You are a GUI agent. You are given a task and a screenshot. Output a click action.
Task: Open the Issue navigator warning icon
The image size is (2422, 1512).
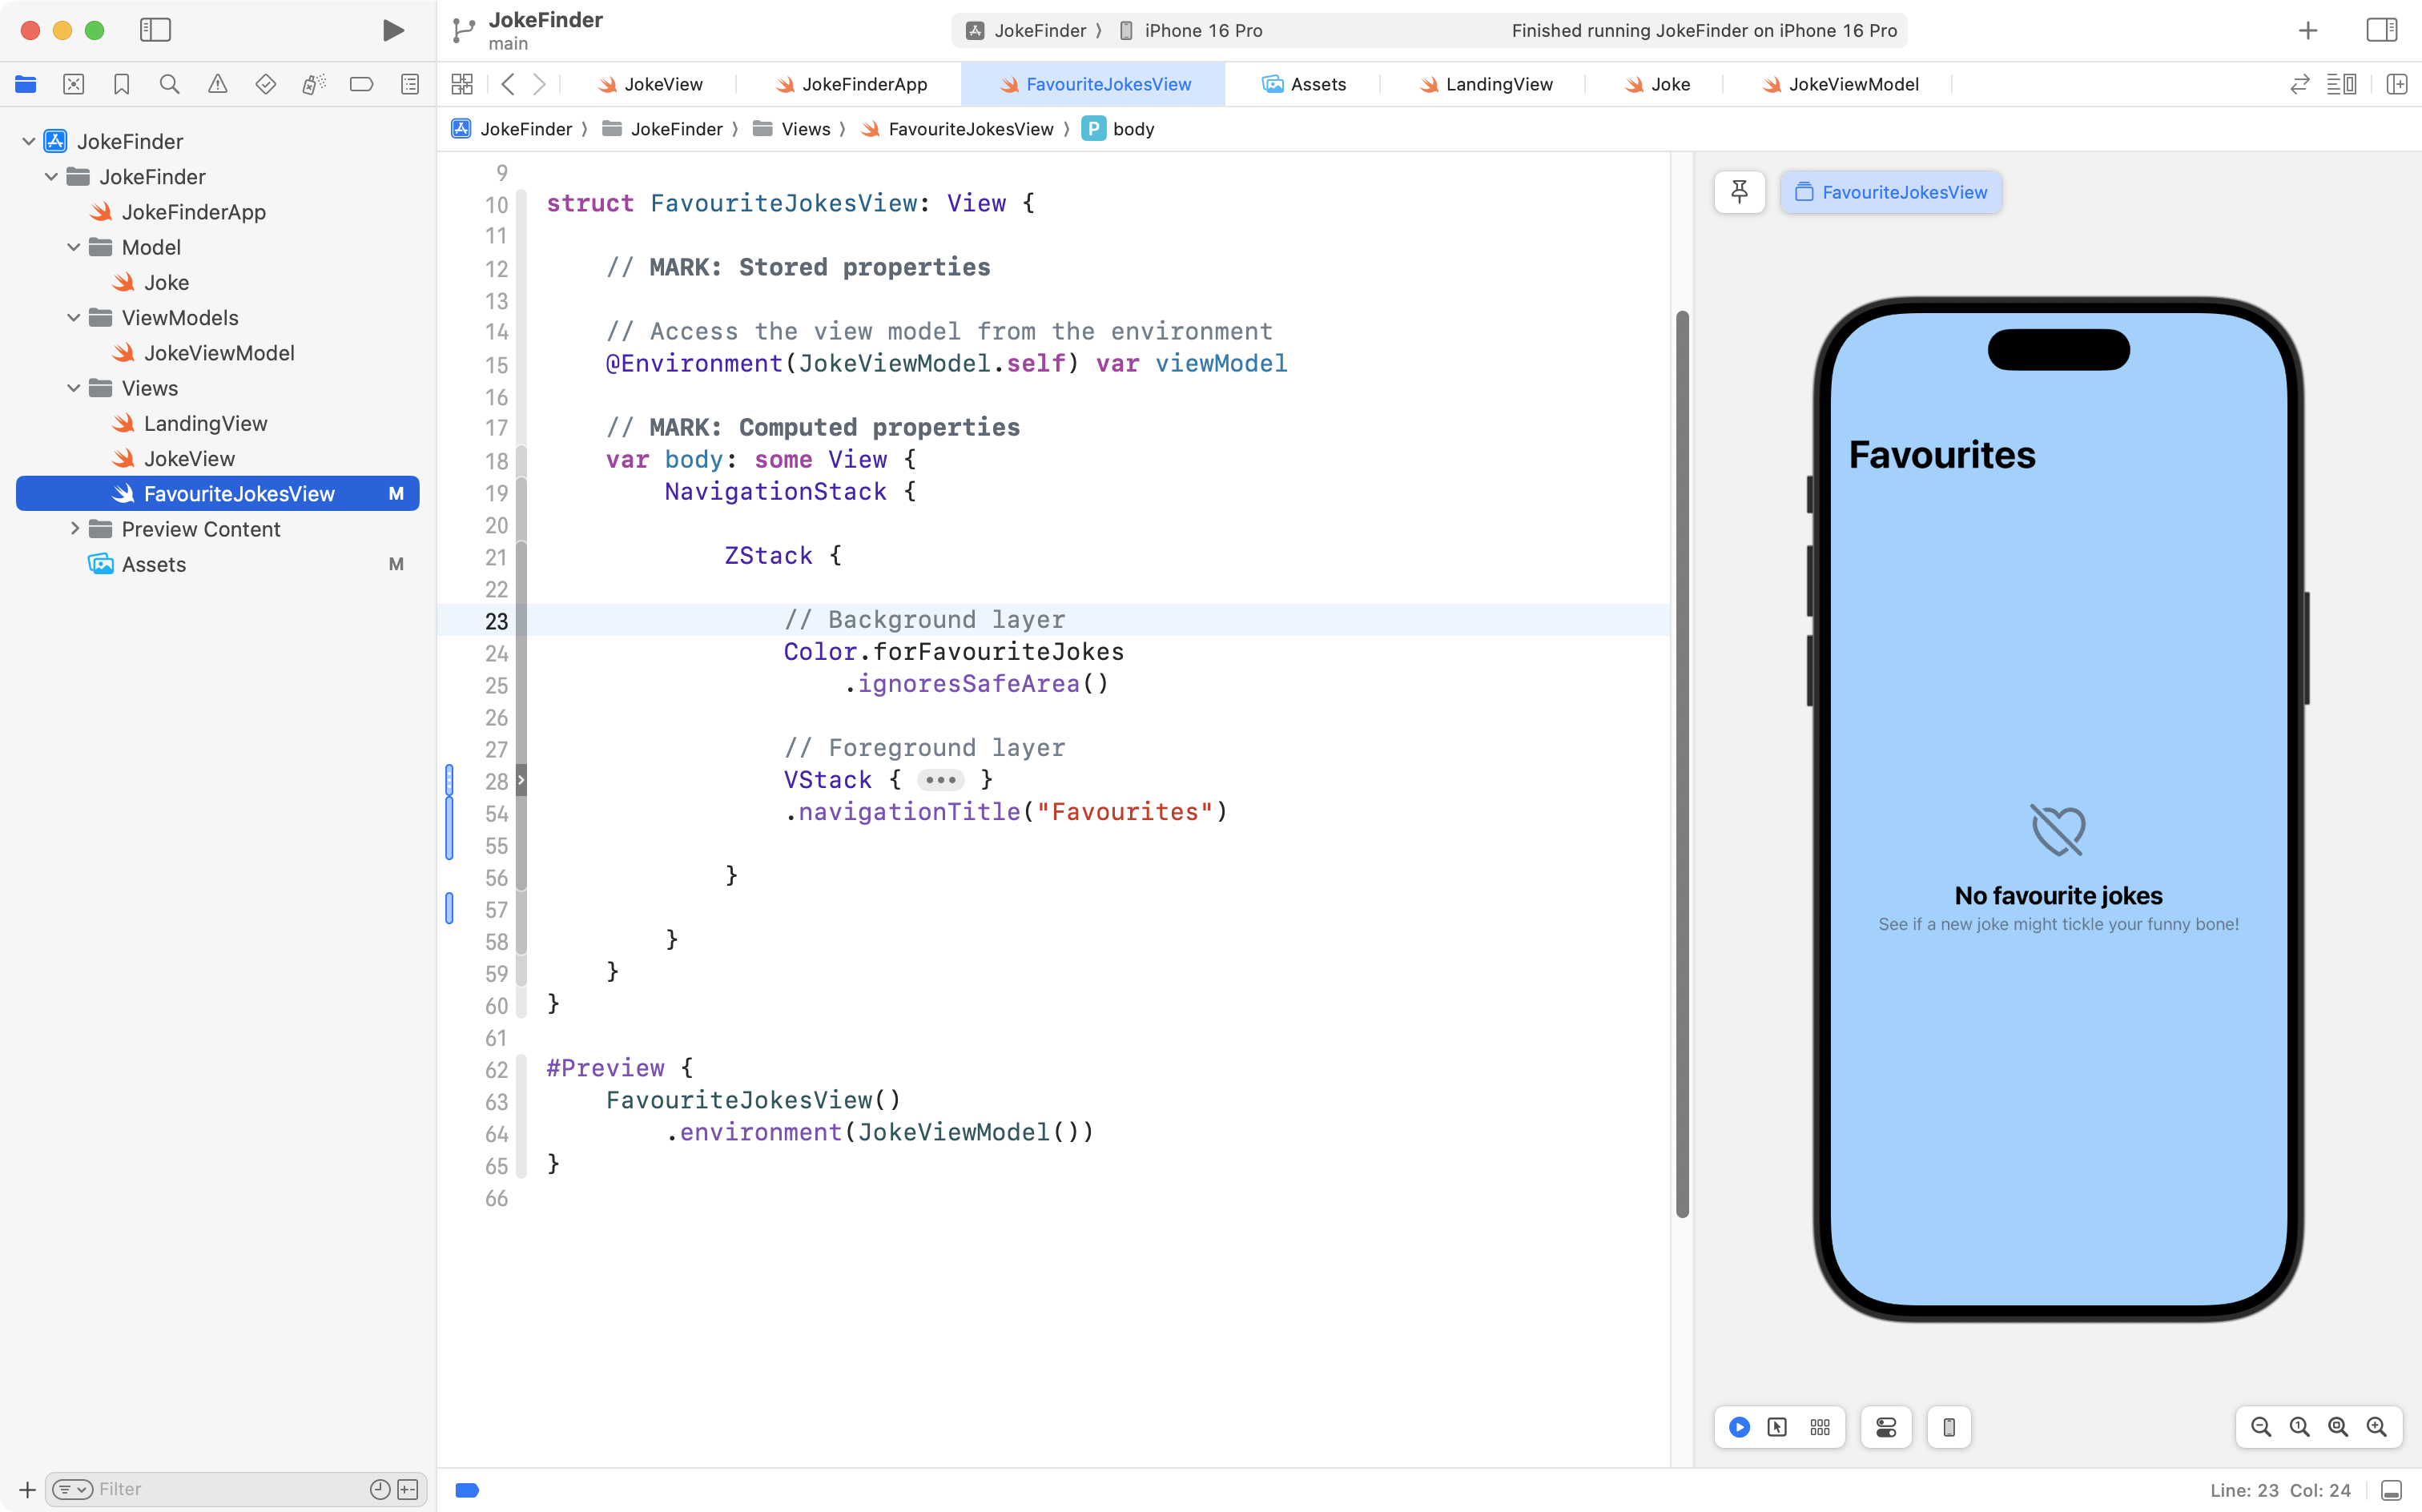217,84
